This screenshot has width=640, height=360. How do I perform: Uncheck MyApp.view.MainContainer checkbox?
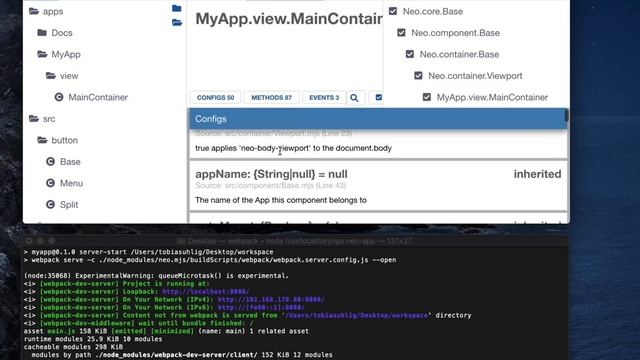tap(427, 97)
